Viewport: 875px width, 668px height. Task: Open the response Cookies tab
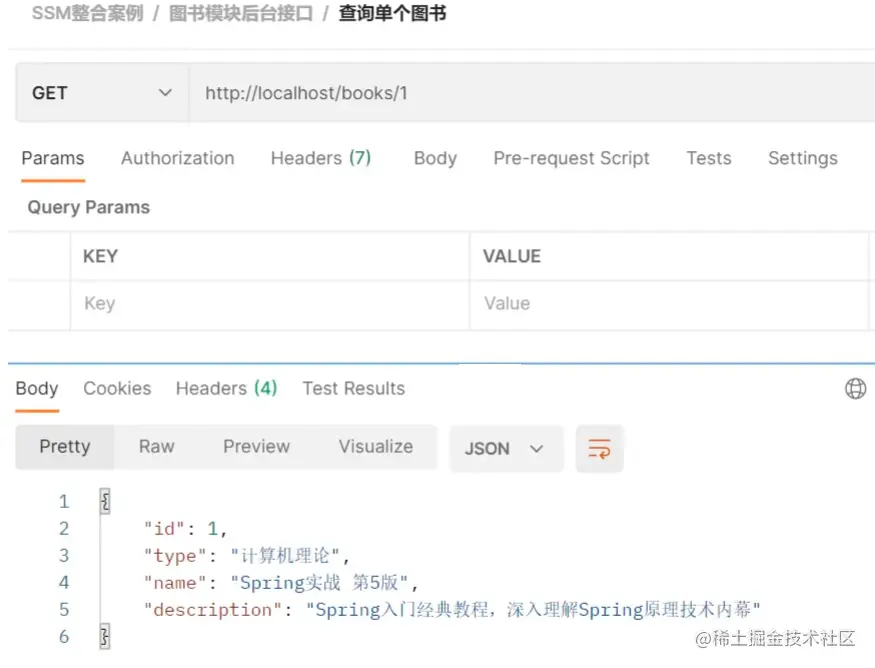pyautogui.click(x=117, y=388)
